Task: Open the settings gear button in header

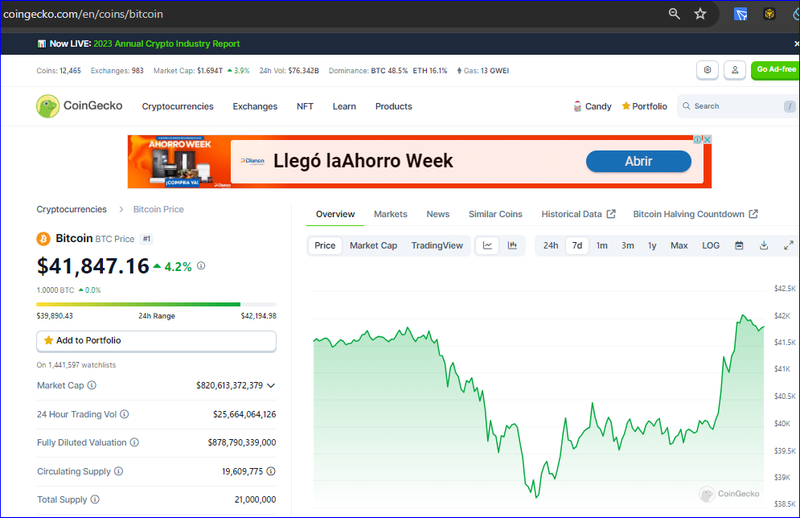Action: (707, 70)
